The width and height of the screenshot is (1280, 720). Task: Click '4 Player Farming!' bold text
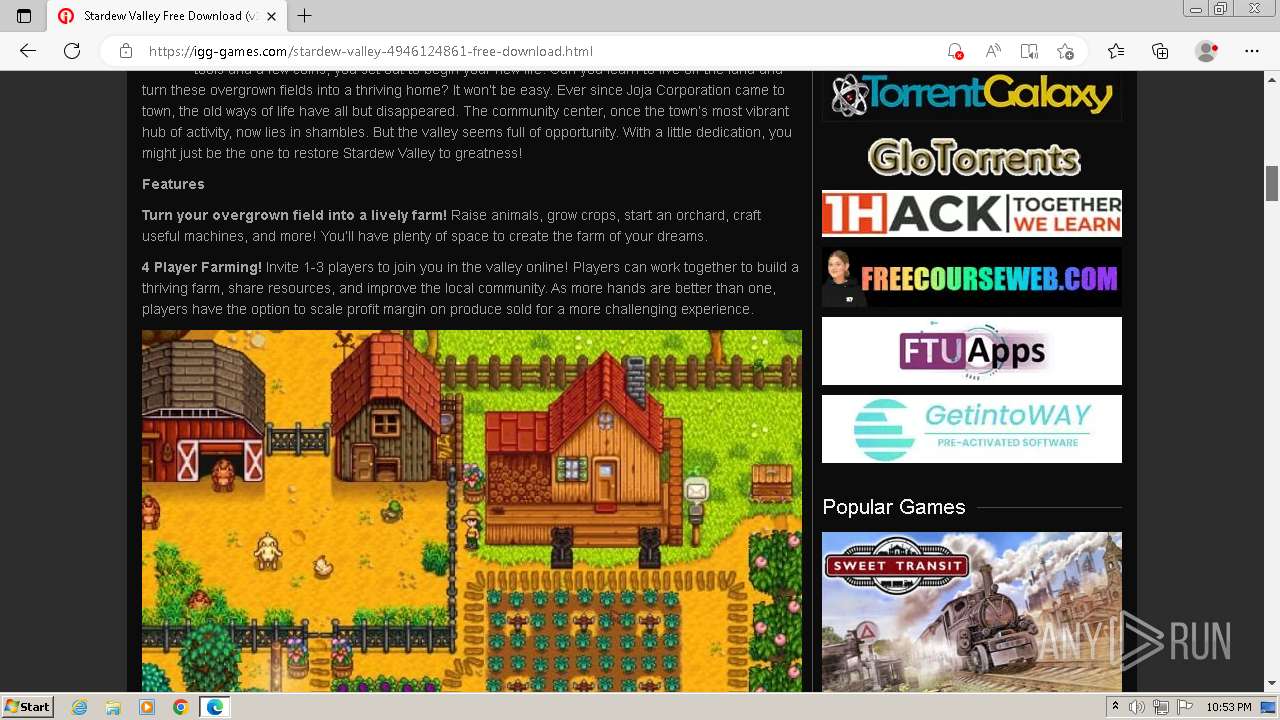(202, 267)
